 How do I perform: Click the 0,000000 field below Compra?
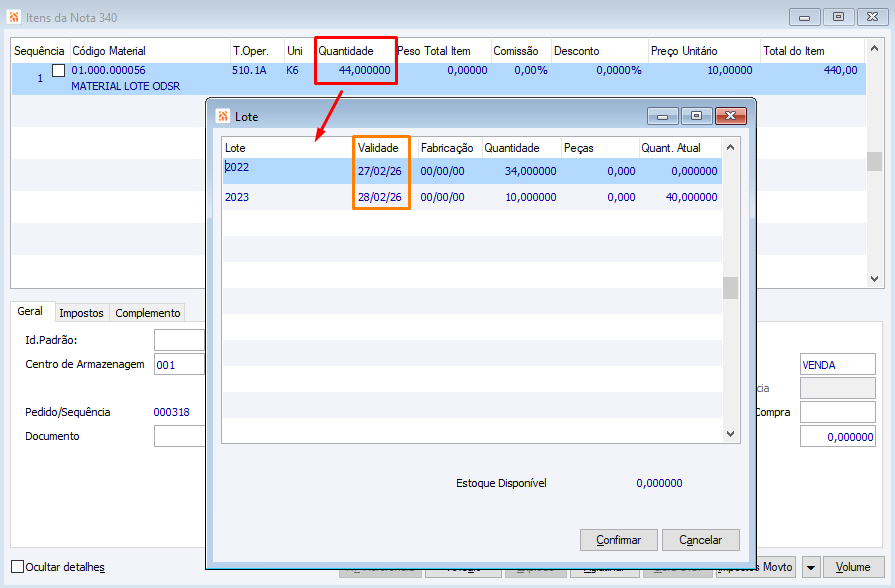(837, 436)
